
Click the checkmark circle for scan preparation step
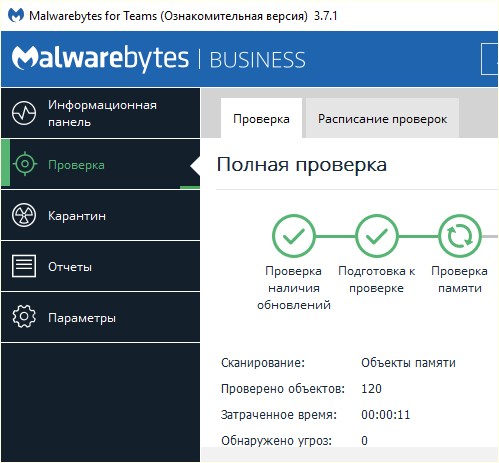[x=377, y=236]
